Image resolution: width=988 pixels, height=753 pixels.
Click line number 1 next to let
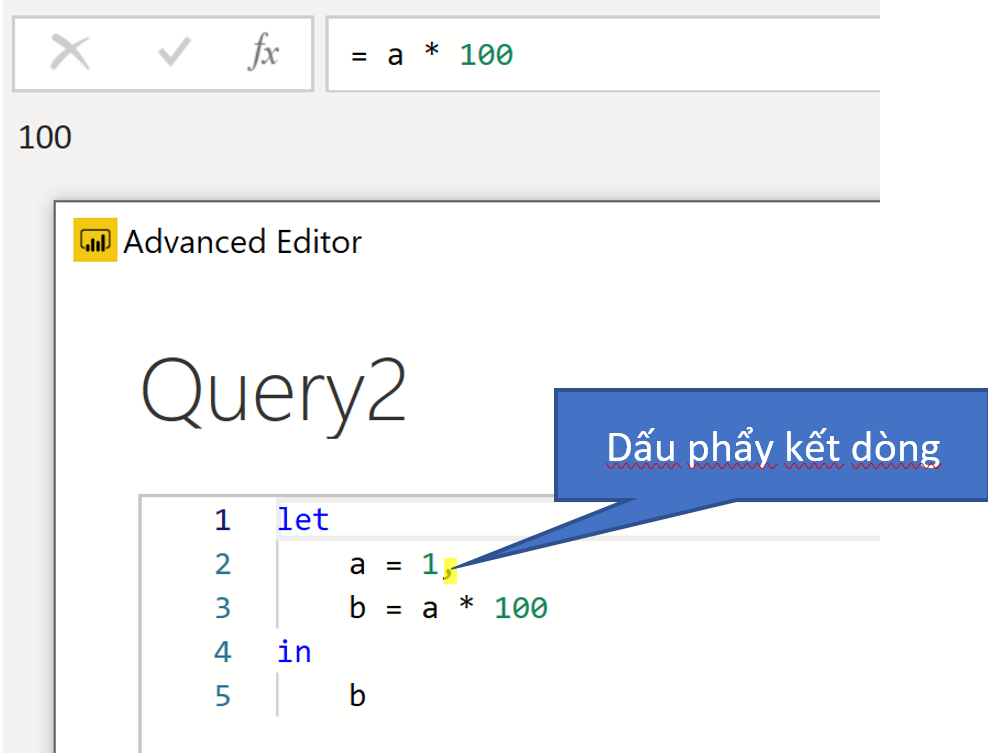[222, 519]
